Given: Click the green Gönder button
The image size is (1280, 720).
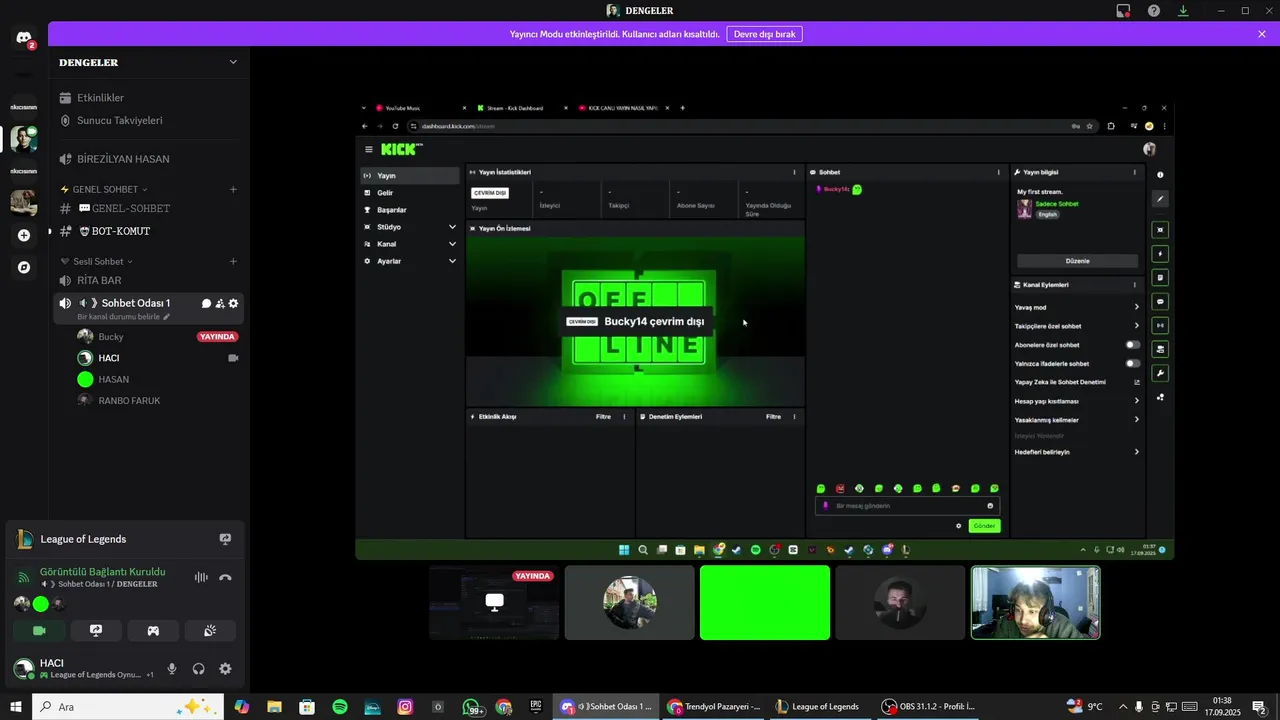Looking at the screenshot, I should [984, 526].
